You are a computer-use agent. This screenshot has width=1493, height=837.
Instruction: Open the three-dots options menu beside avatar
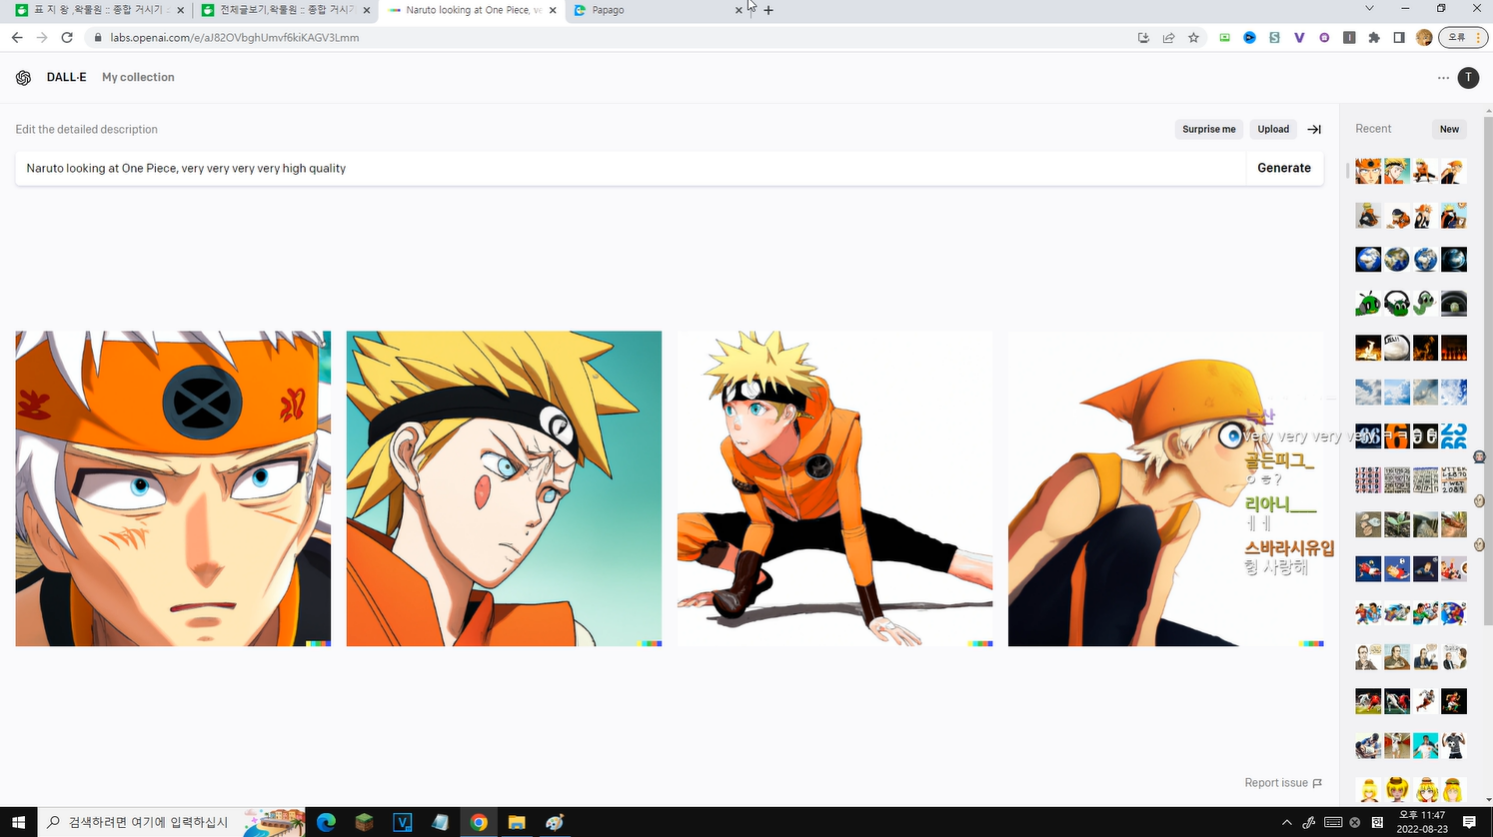(1443, 77)
